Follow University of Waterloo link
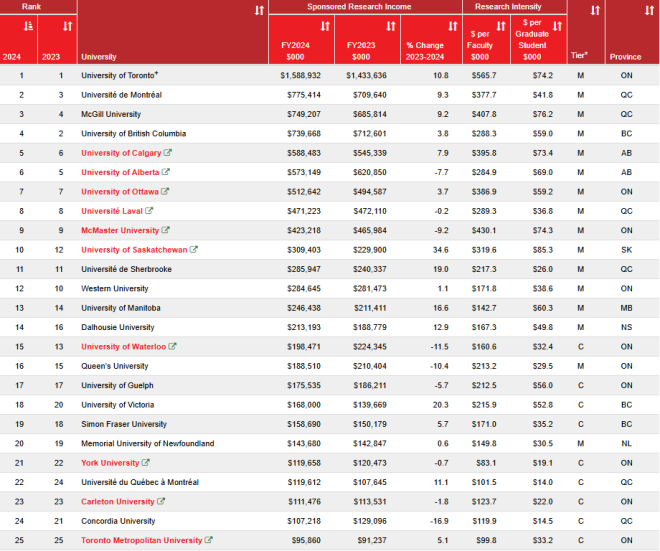660x551 pixels. click(122, 347)
